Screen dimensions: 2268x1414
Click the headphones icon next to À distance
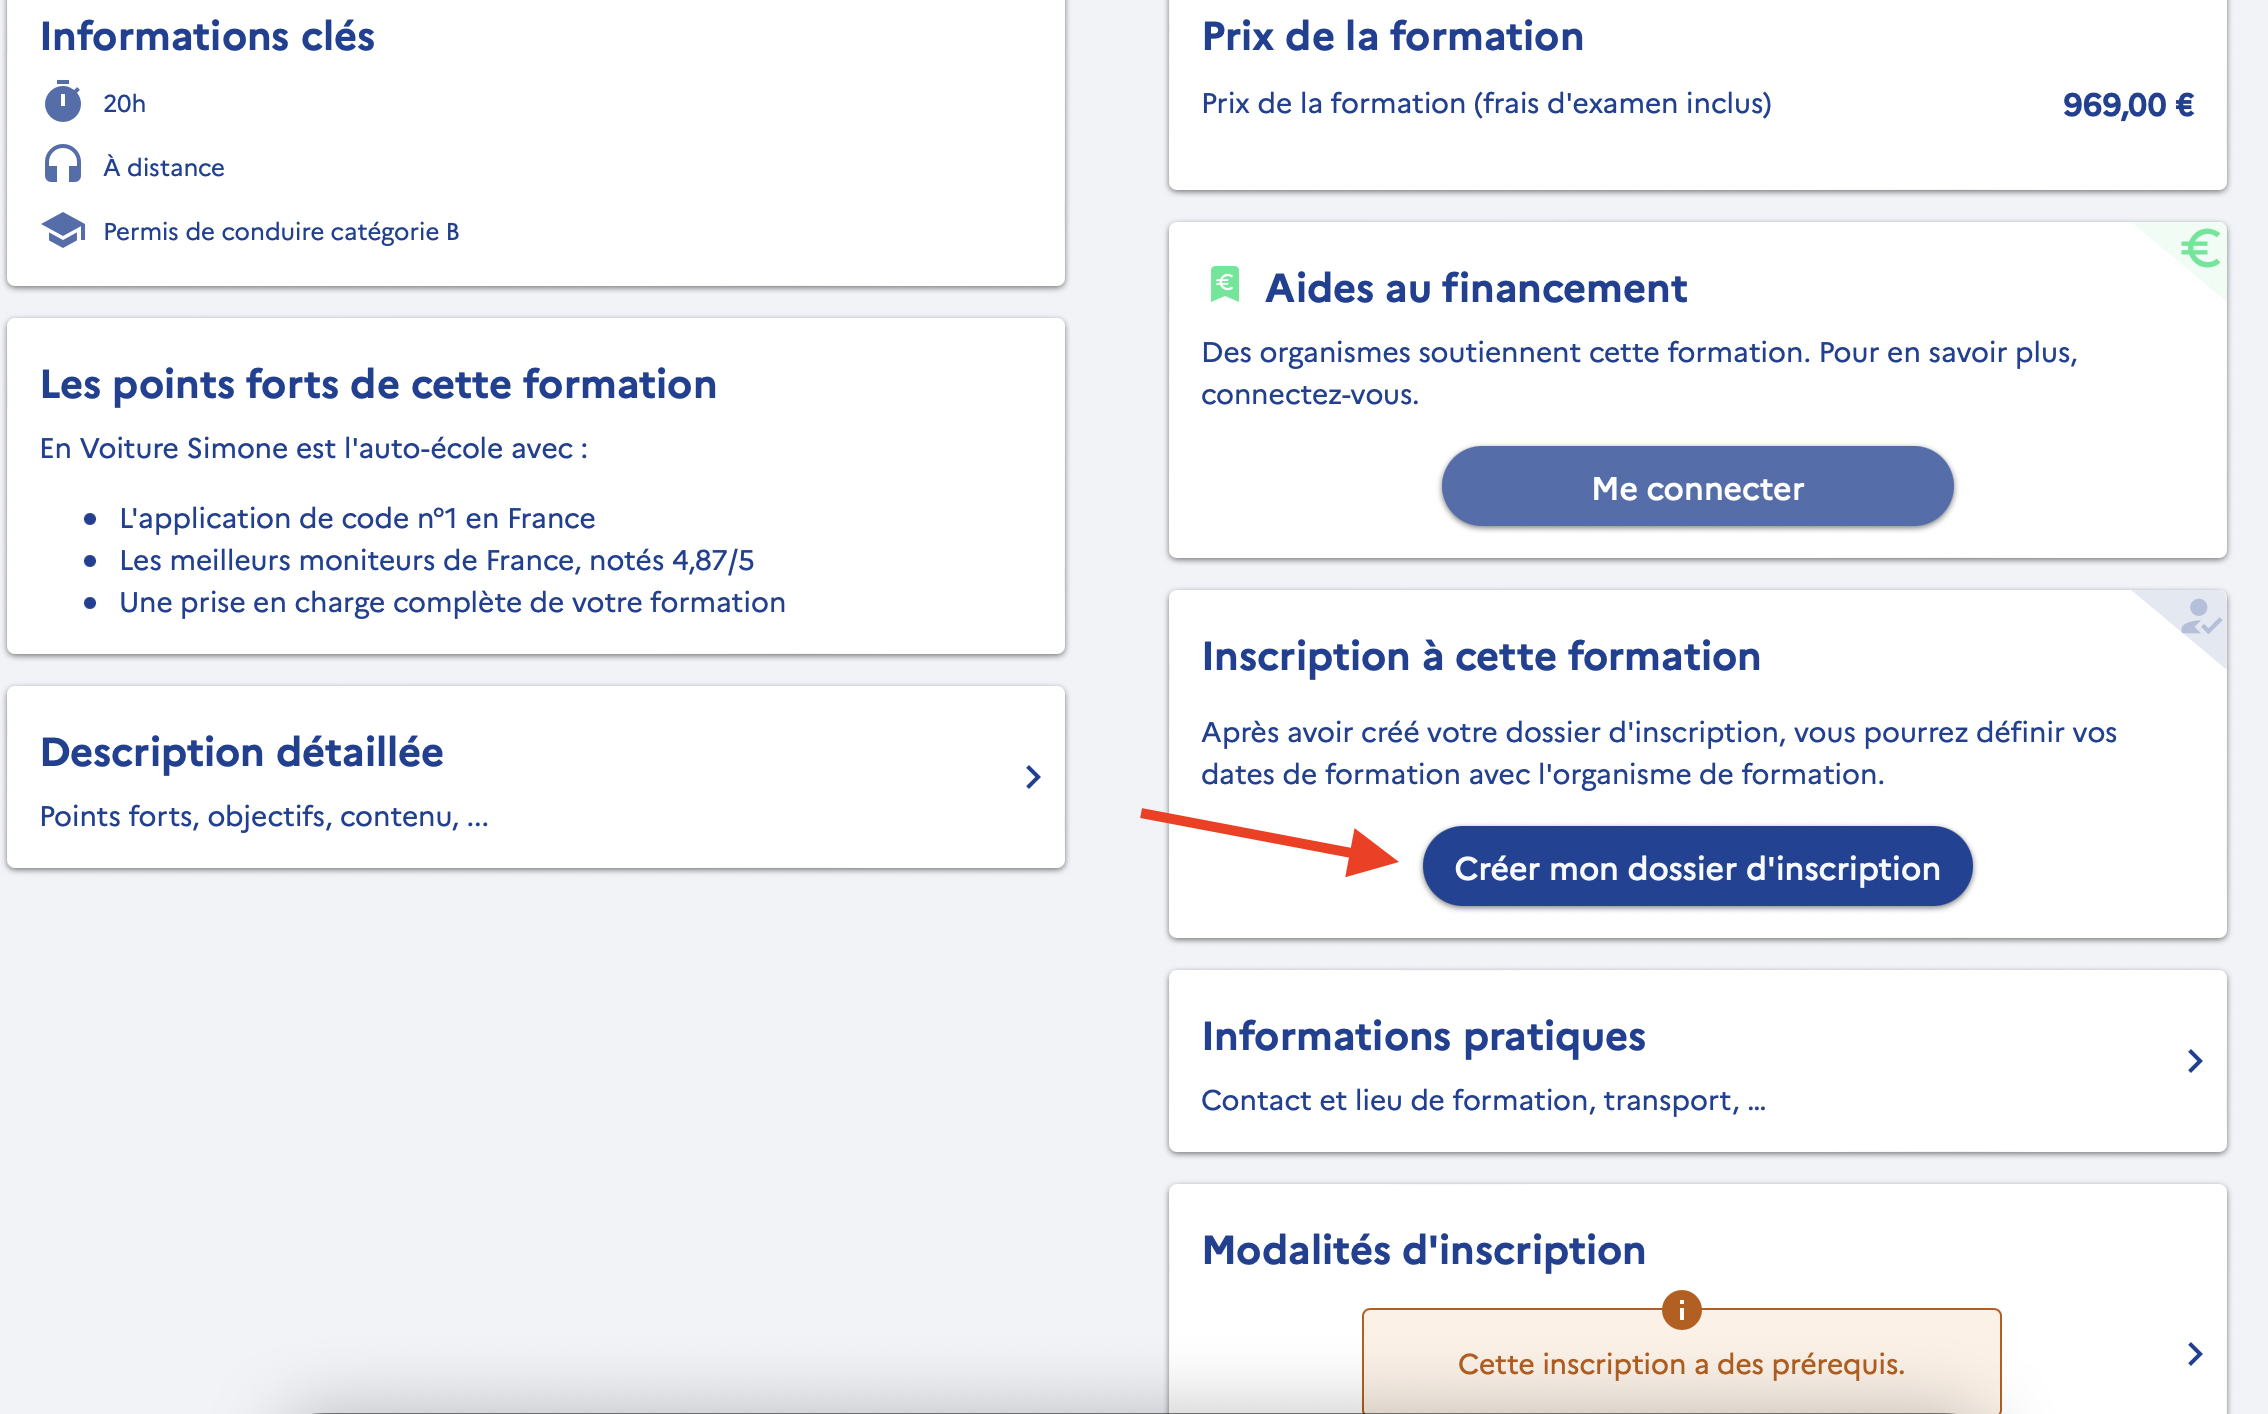click(x=62, y=165)
